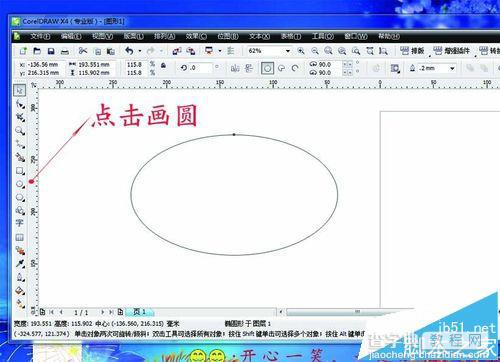Image resolution: width=500 pixels, height=362 pixels.
Task: Click the Paste icon in toolbar
Action: [x=111, y=51]
